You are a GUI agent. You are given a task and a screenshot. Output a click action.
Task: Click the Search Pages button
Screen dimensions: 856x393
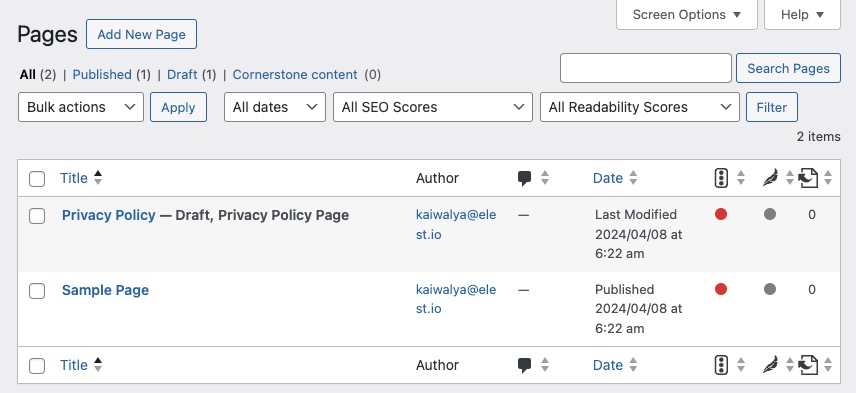[788, 68]
